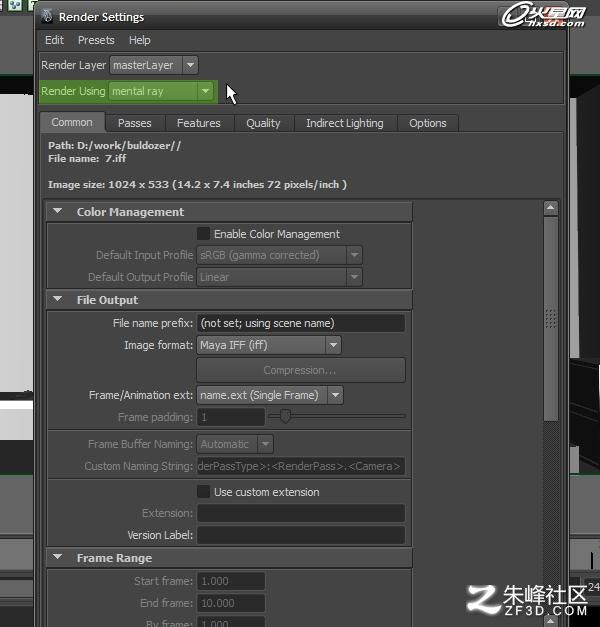The image size is (600, 627).
Task: Click the Frame padding value field
Action: [231, 417]
